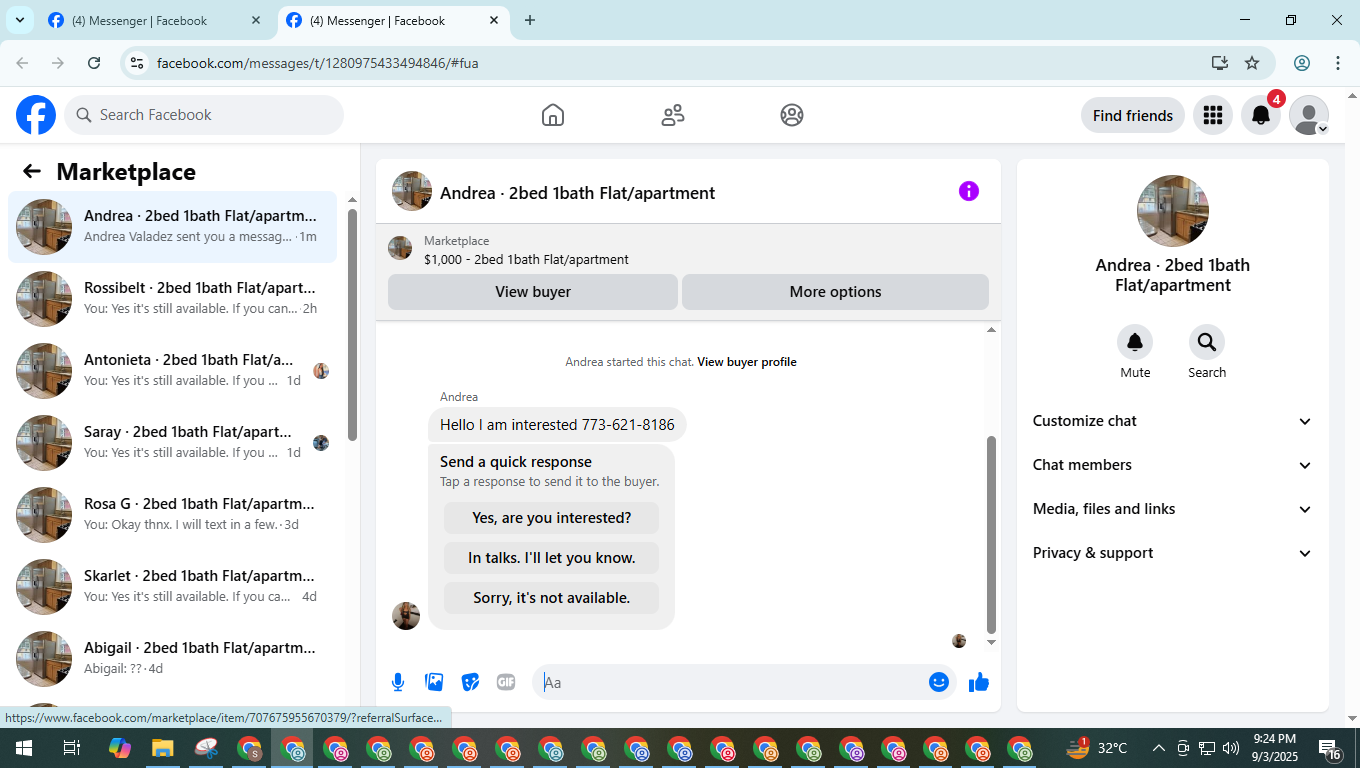Click the Find friends button
Screen dimensions: 1360x768
click(x=1133, y=115)
